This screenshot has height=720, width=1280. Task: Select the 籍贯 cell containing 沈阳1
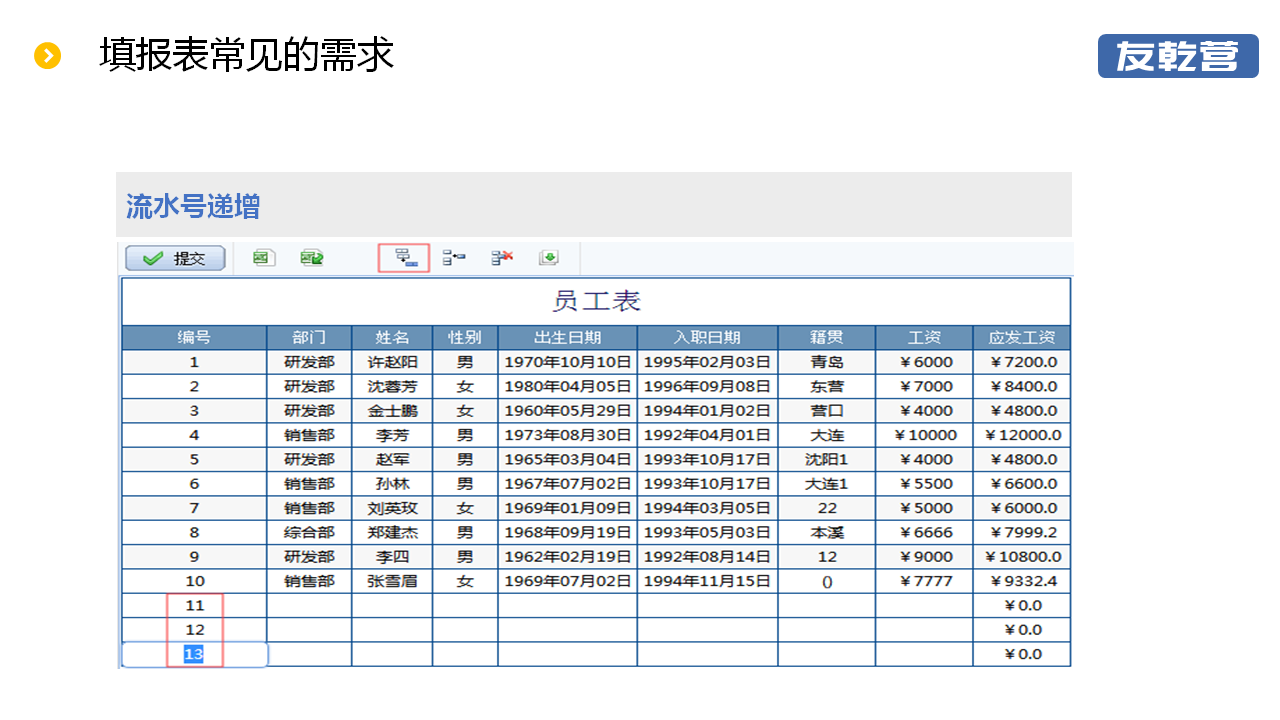(826, 459)
